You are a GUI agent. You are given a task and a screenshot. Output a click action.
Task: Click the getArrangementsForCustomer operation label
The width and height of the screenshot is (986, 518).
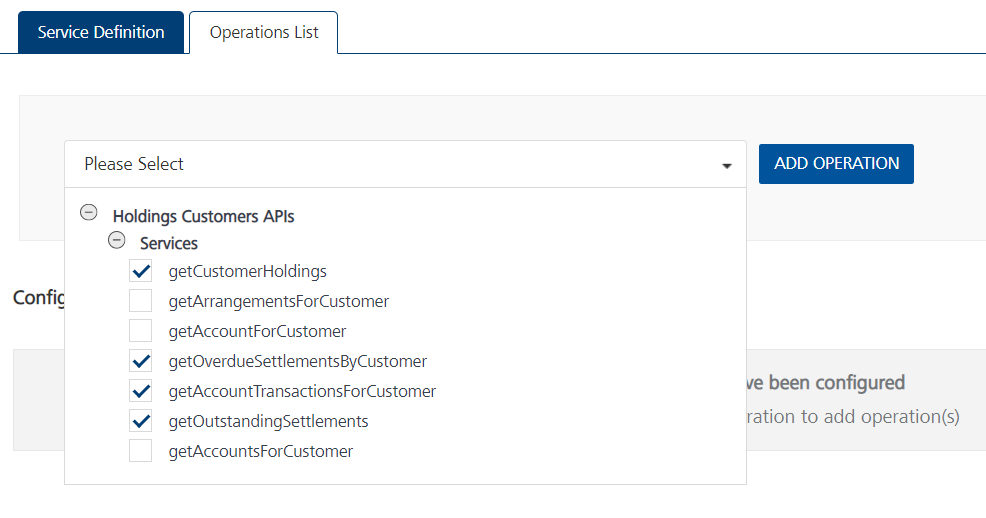[278, 301]
